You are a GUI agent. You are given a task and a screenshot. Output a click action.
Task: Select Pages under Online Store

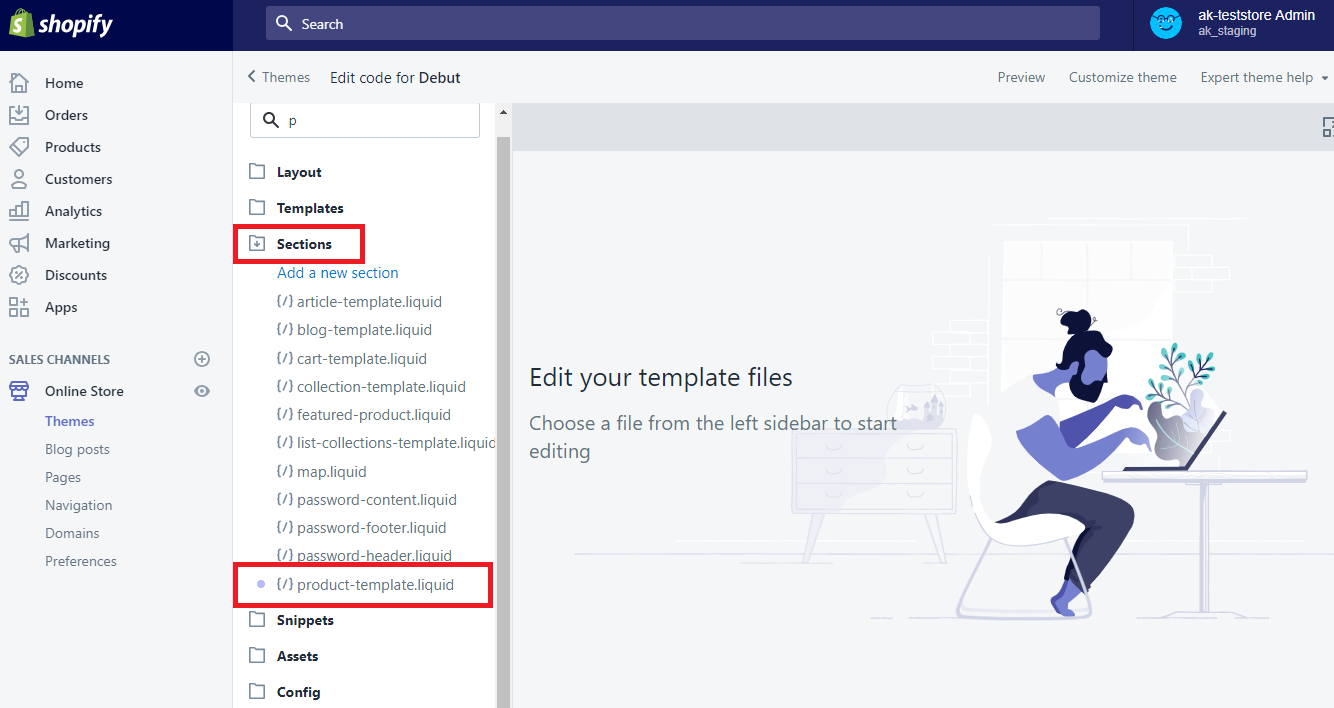click(63, 477)
